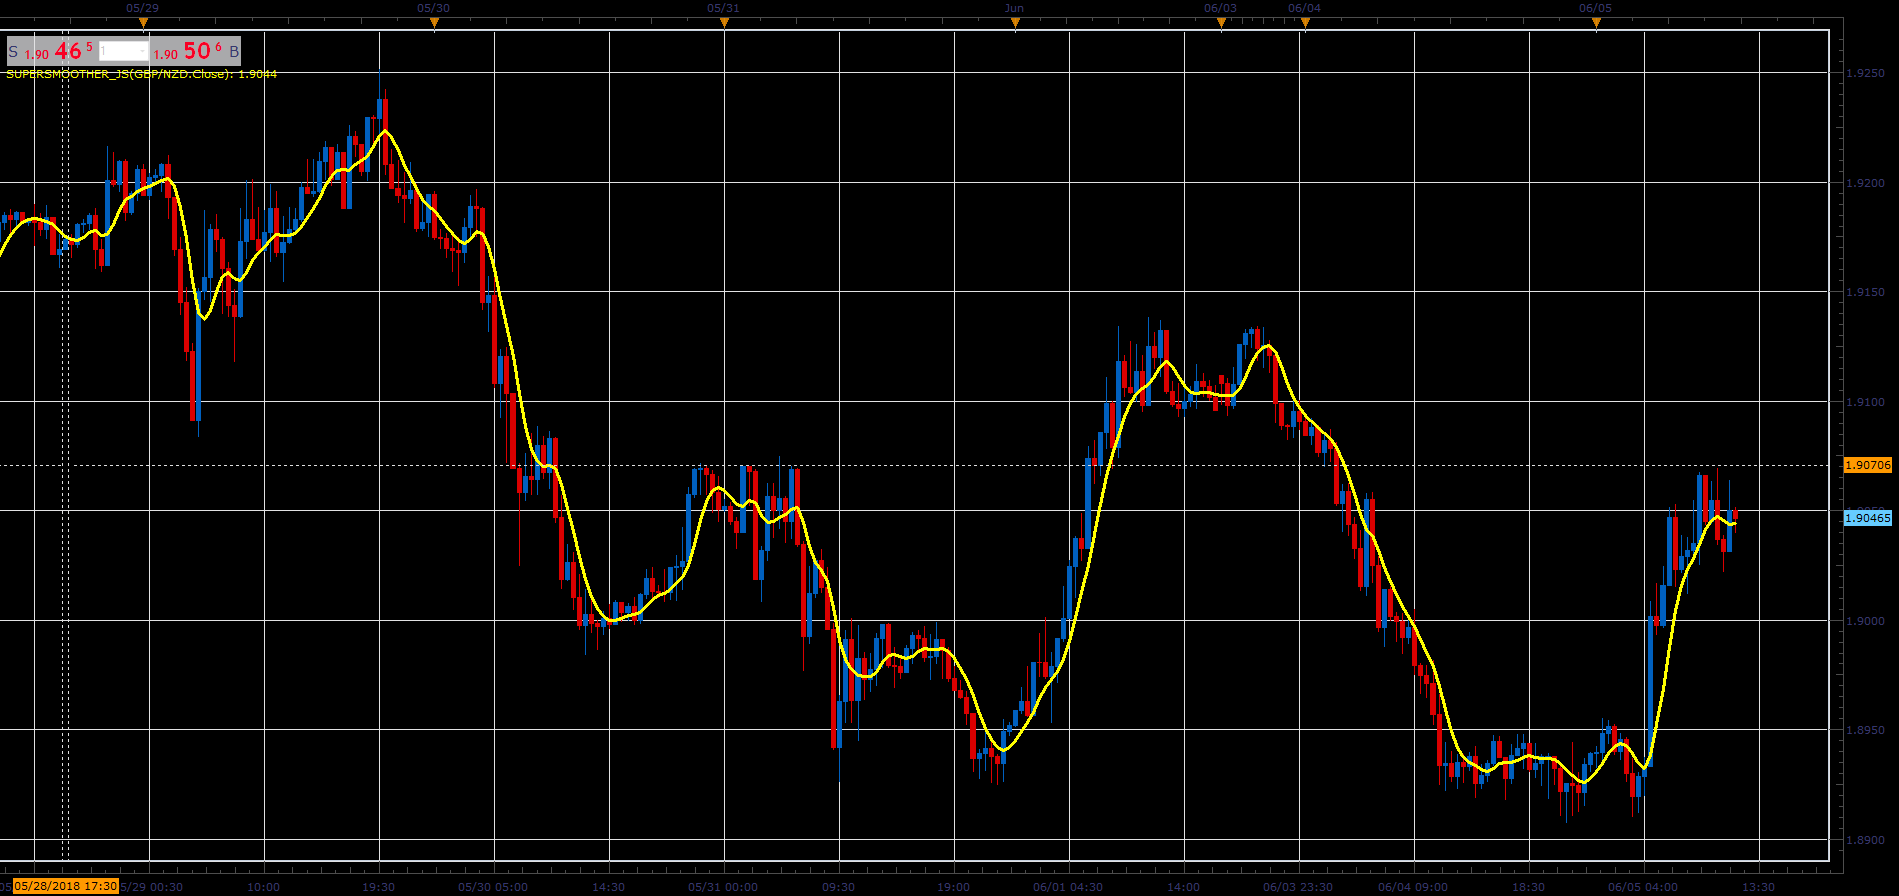Click the orange 05/28/2018 17:30 time label
1899x896 pixels.
pos(66,886)
